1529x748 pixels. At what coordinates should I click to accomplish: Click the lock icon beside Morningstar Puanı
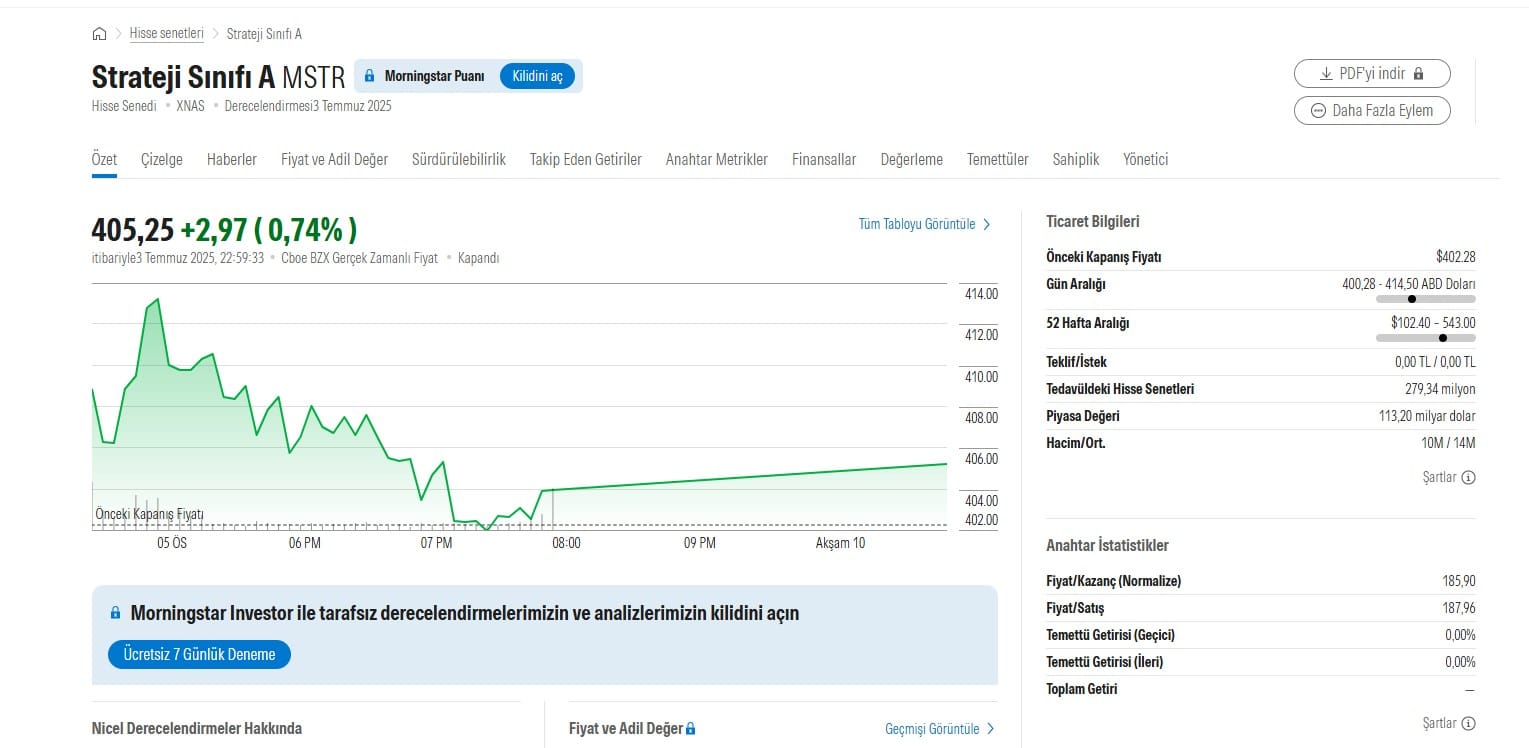pyautogui.click(x=369, y=76)
